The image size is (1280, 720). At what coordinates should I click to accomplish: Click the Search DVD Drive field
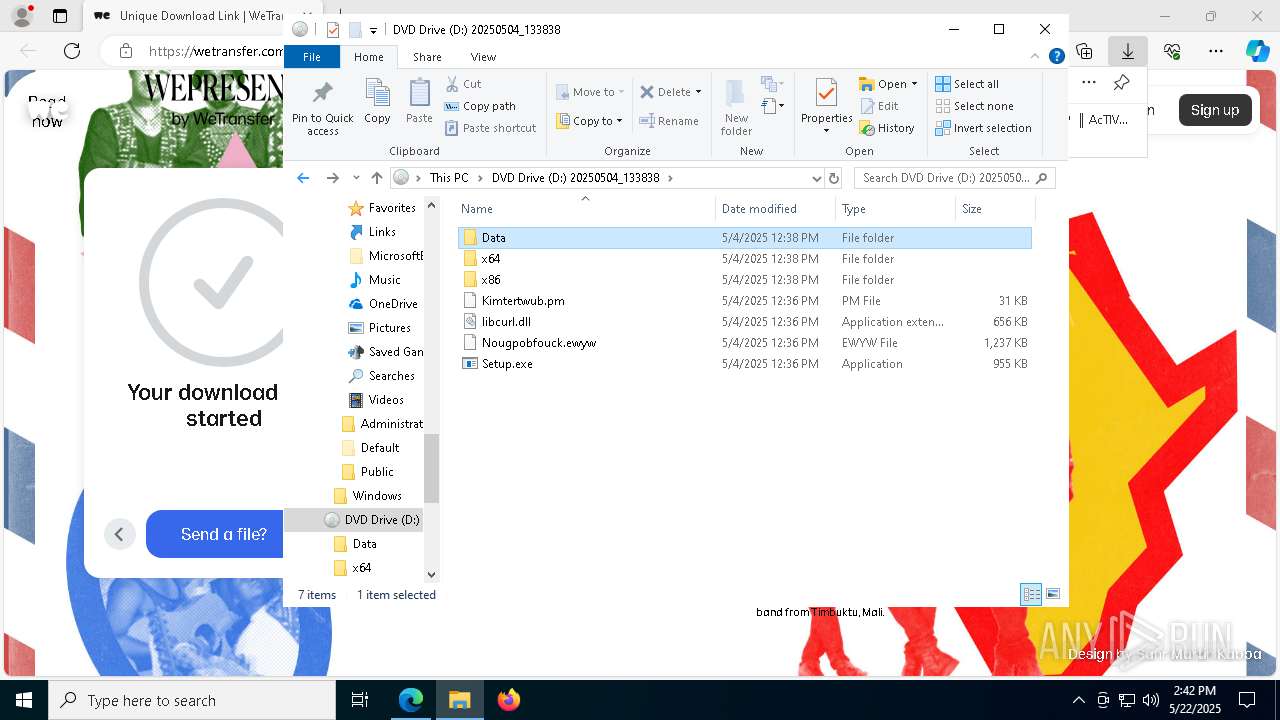tap(954, 178)
